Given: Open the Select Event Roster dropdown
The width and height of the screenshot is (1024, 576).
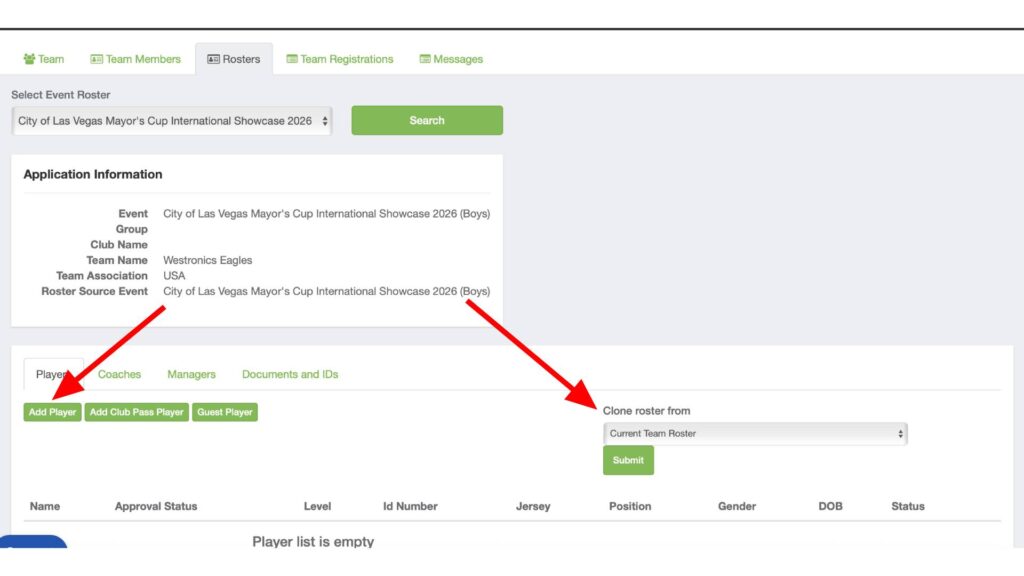Looking at the screenshot, I should pyautogui.click(x=171, y=121).
